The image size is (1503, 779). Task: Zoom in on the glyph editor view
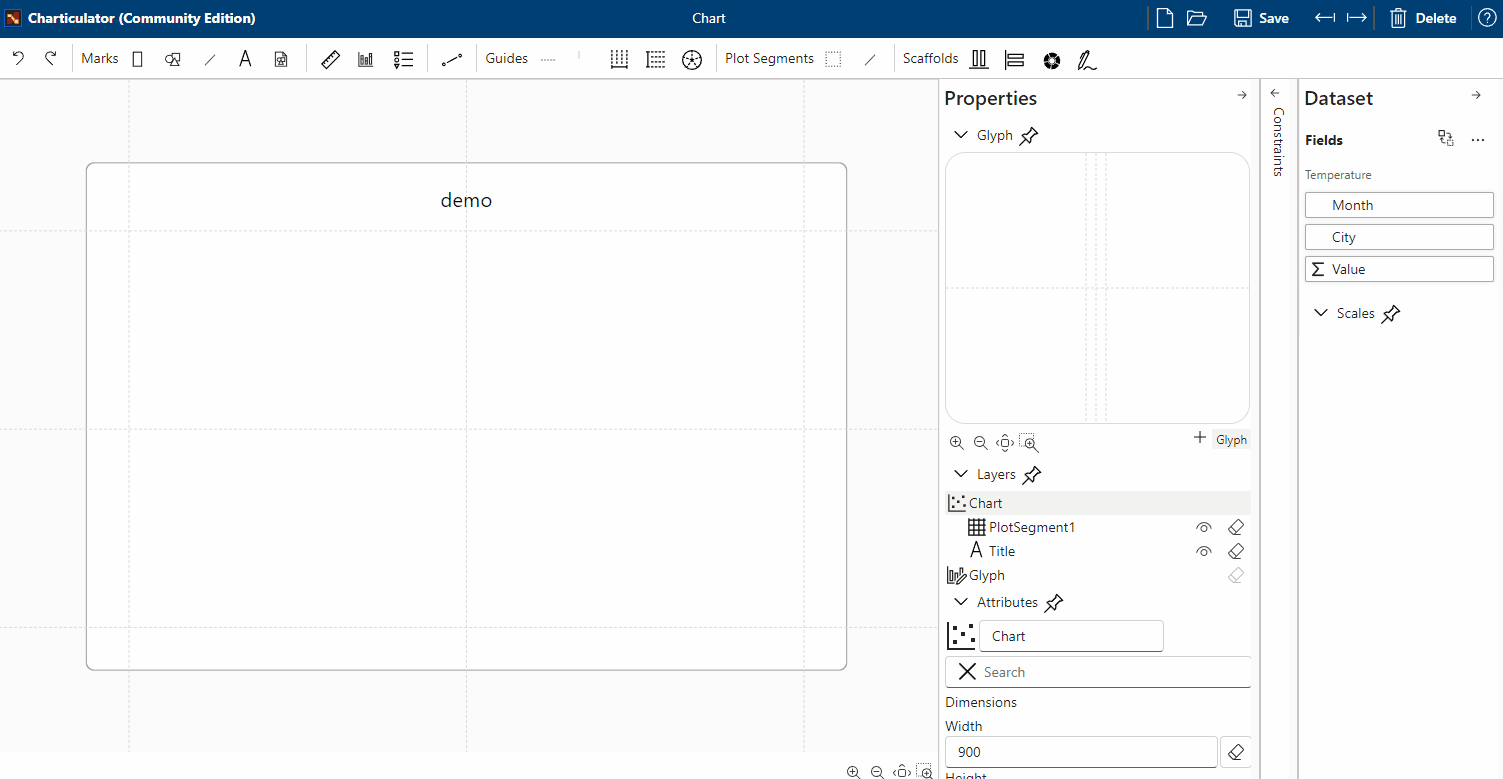[x=956, y=442]
